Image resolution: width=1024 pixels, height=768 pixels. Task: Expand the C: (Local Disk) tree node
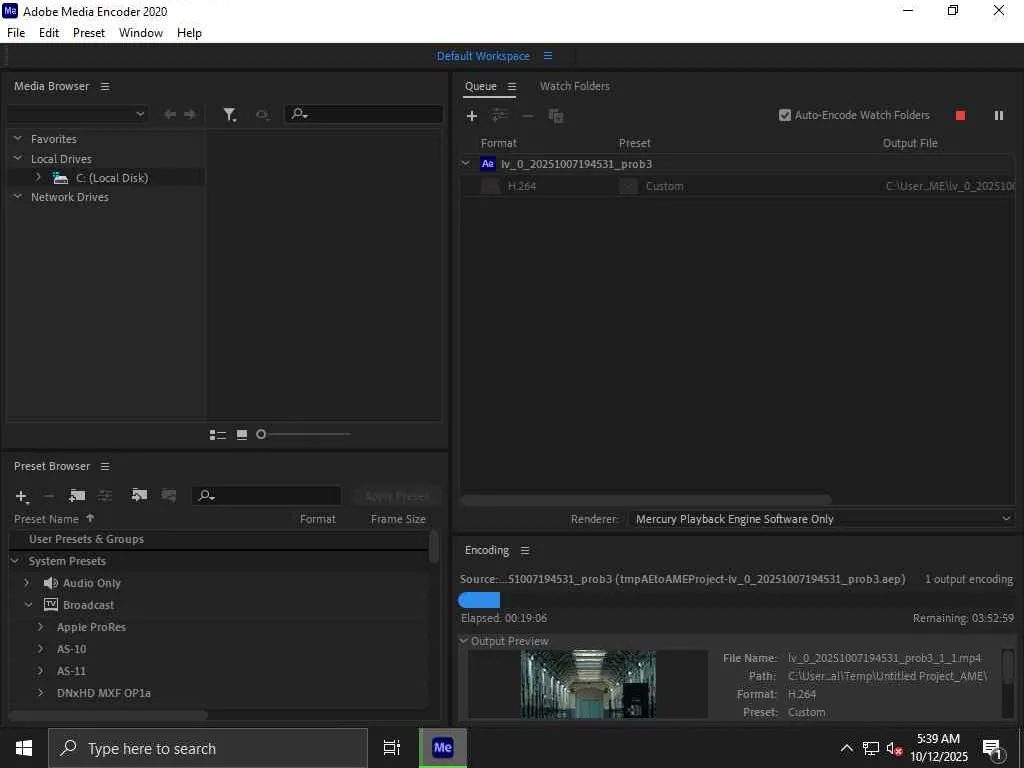pyautogui.click(x=38, y=177)
